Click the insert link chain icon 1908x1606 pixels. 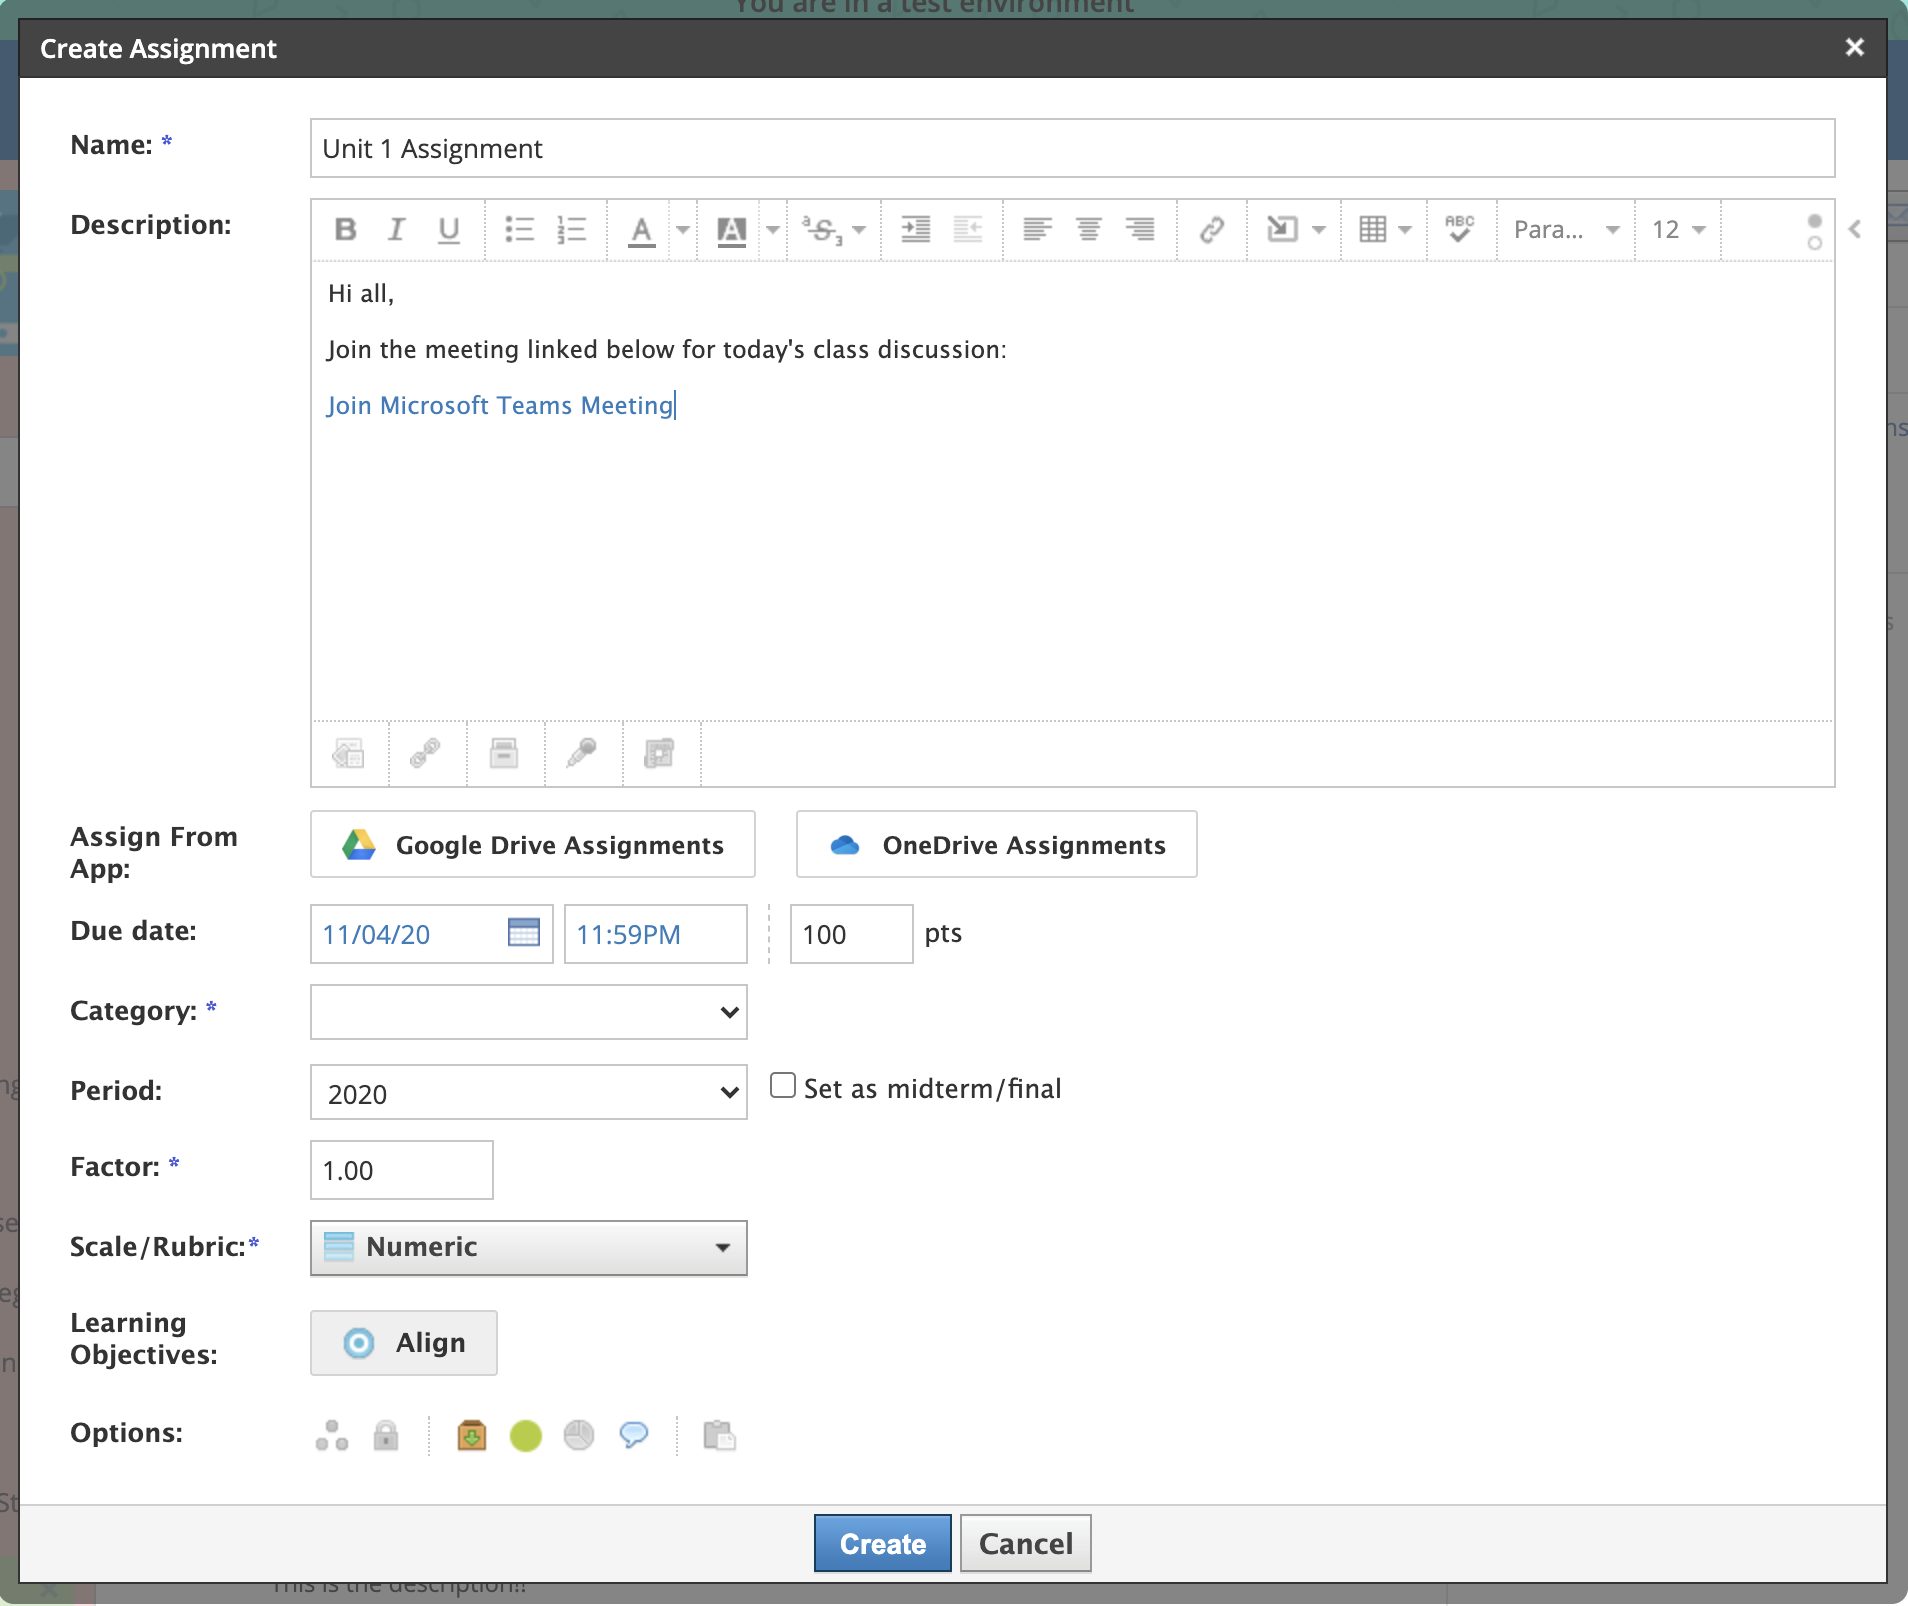click(x=1211, y=230)
